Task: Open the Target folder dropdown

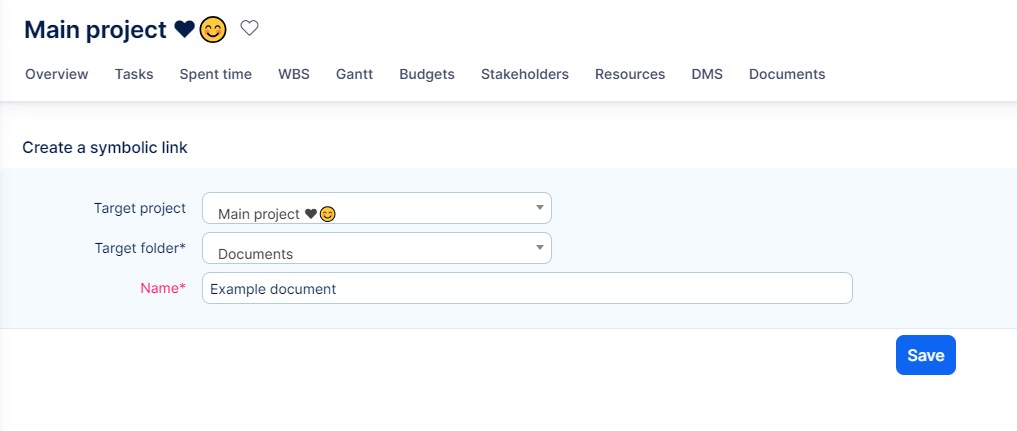Action: click(377, 248)
